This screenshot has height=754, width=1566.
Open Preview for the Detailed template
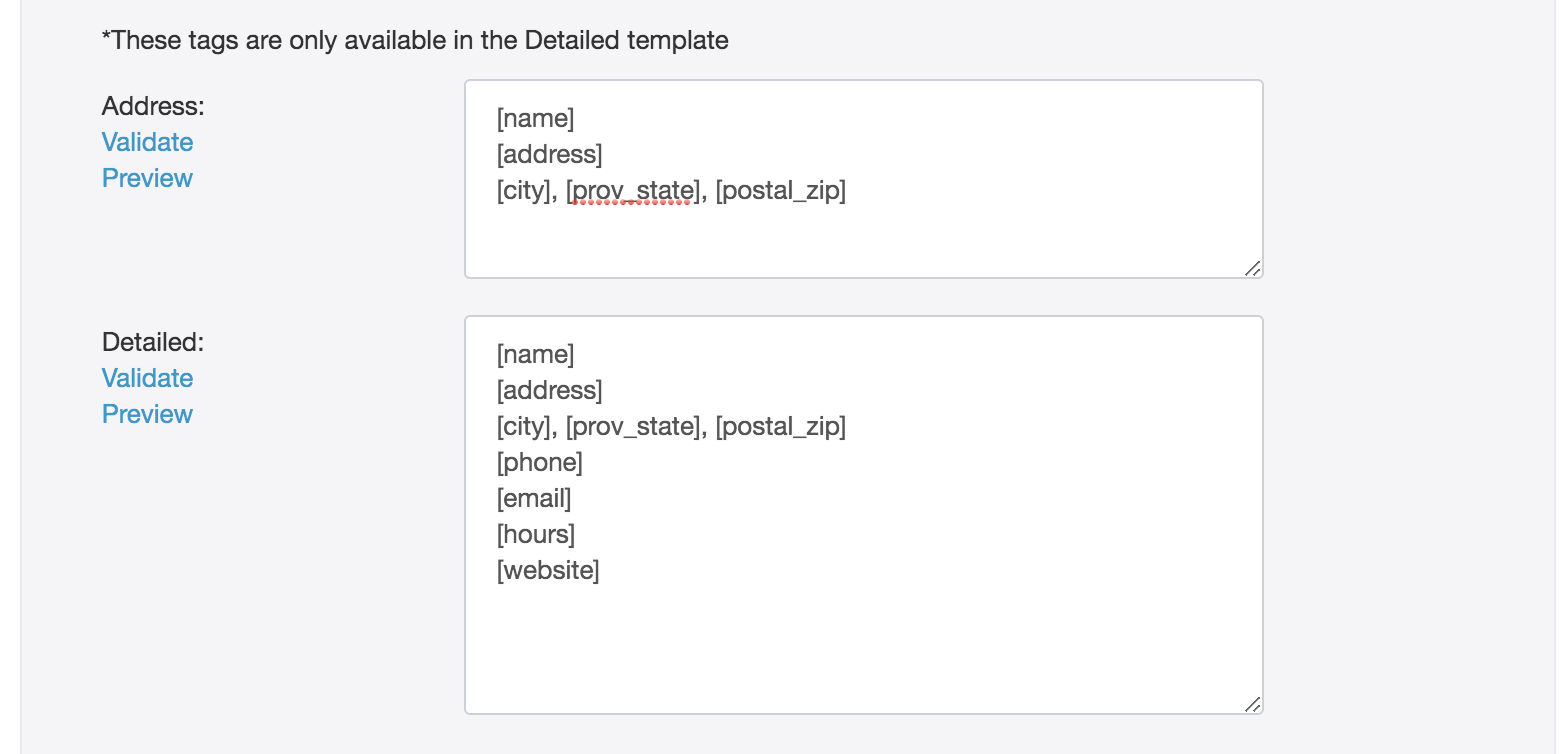point(147,414)
